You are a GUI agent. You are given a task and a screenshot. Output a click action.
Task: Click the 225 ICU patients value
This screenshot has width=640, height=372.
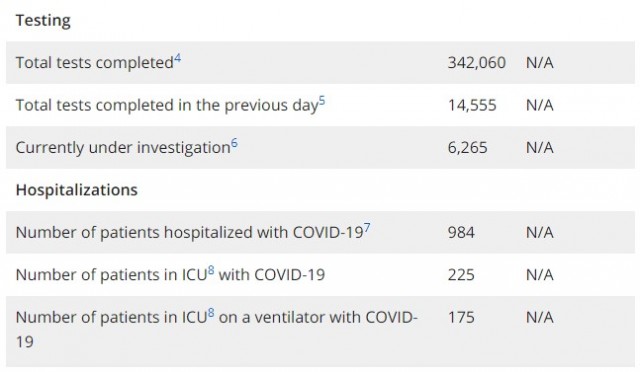(x=461, y=275)
